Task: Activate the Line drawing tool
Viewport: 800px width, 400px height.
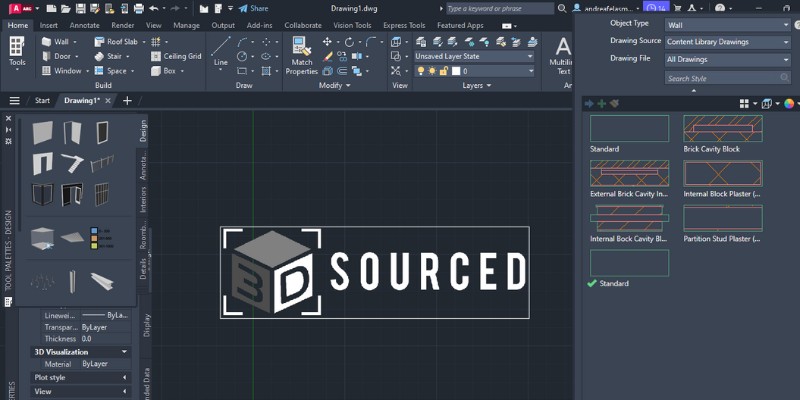Action: [x=220, y=52]
